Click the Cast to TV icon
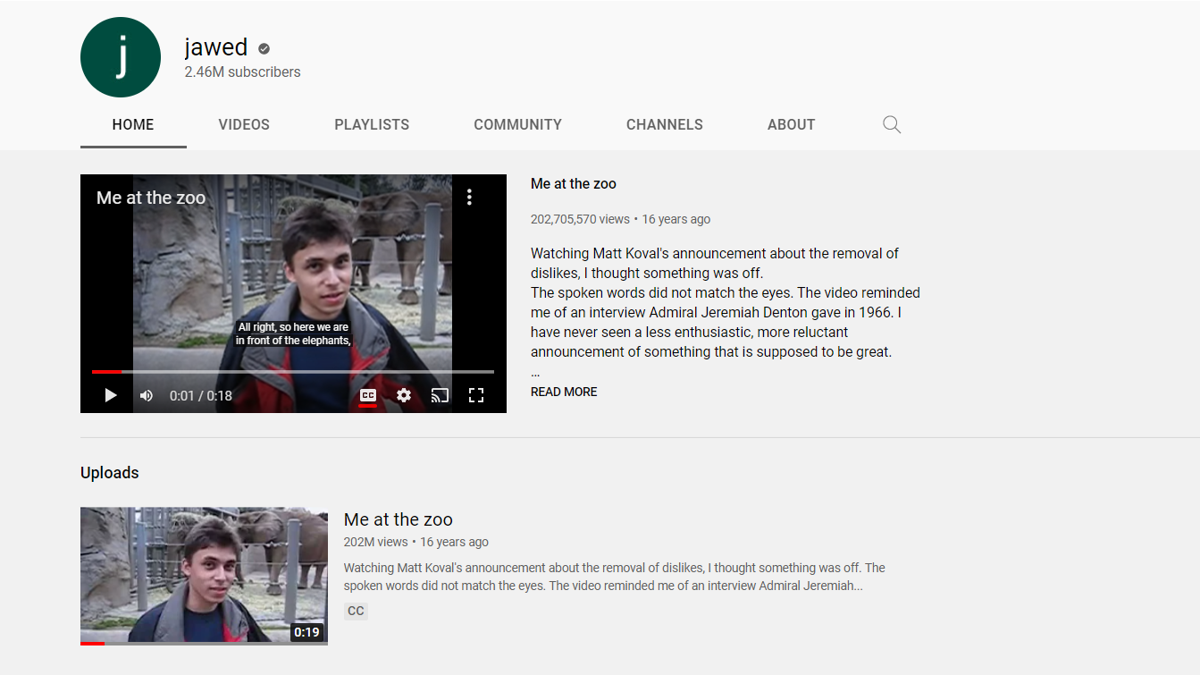Image resolution: width=1200 pixels, height=675 pixels. pyautogui.click(x=440, y=396)
